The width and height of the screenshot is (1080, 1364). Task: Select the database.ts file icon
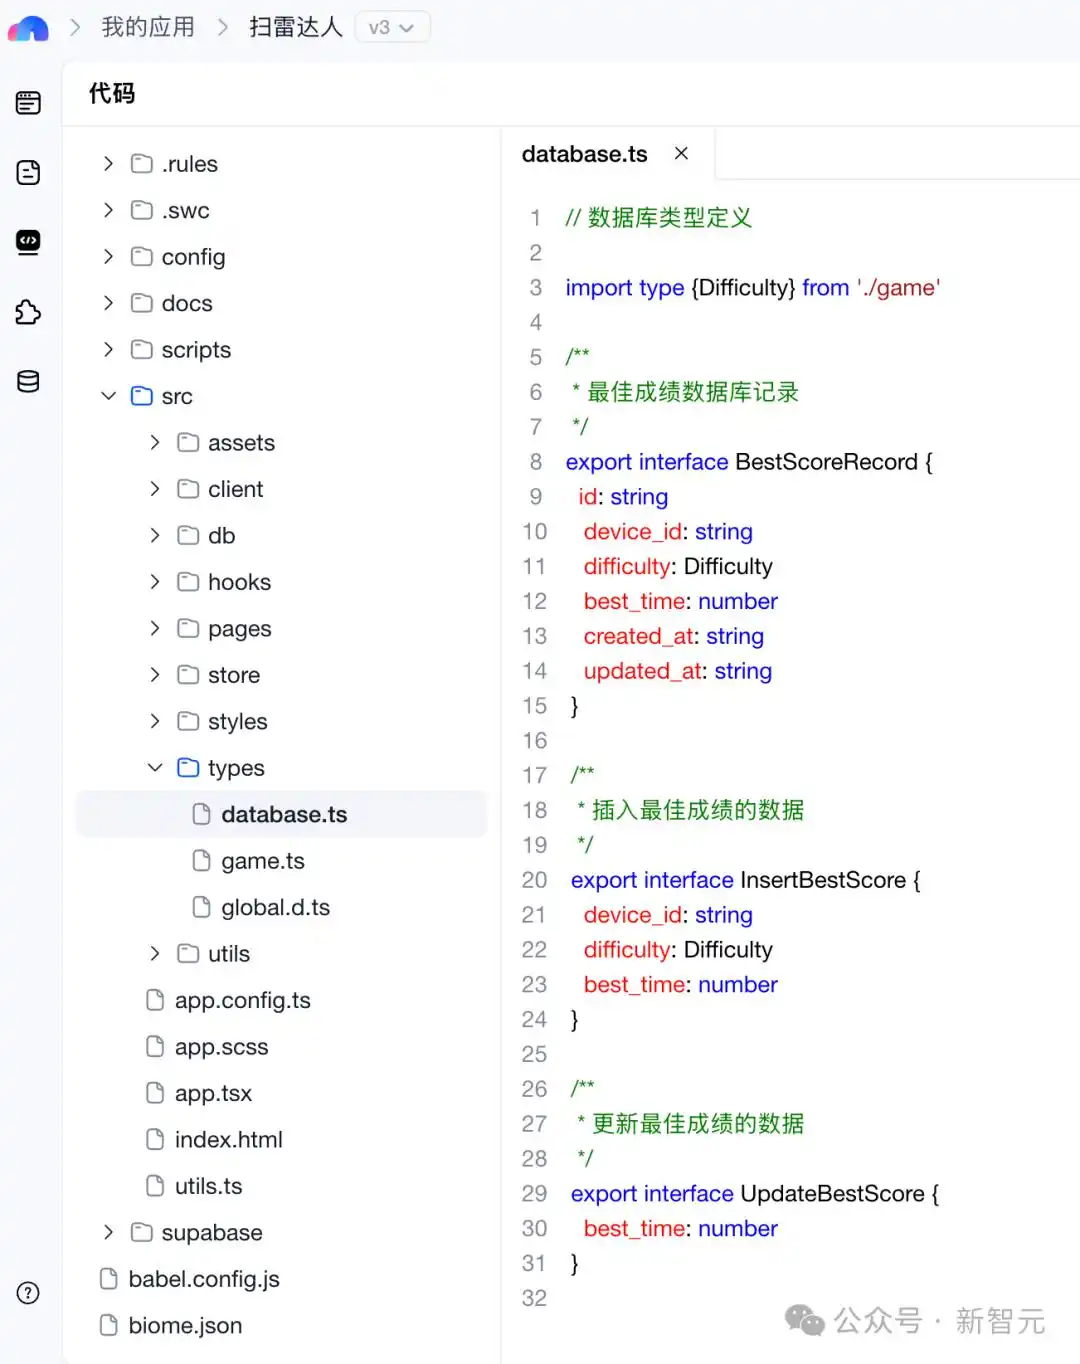coord(201,814)
